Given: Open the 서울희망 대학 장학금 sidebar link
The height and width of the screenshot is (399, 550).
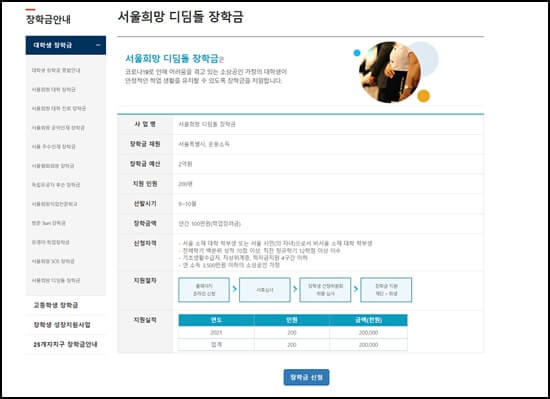Looking at the screenshot, I should 54,89.
